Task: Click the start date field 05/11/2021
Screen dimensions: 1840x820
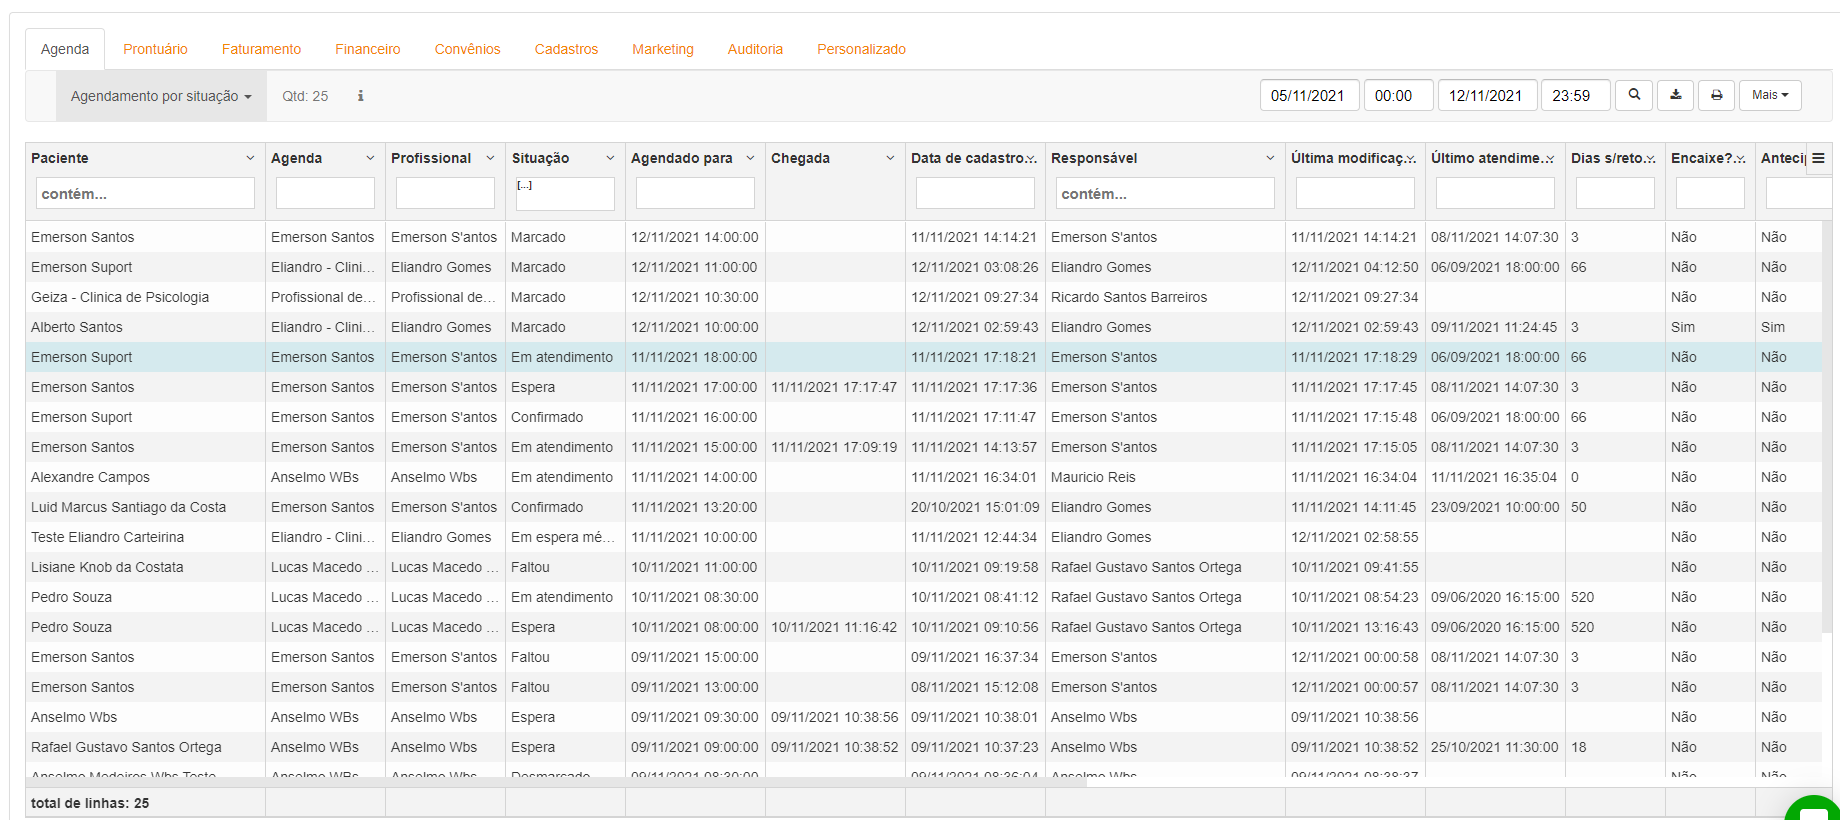Action: (x=1308, y=95)
